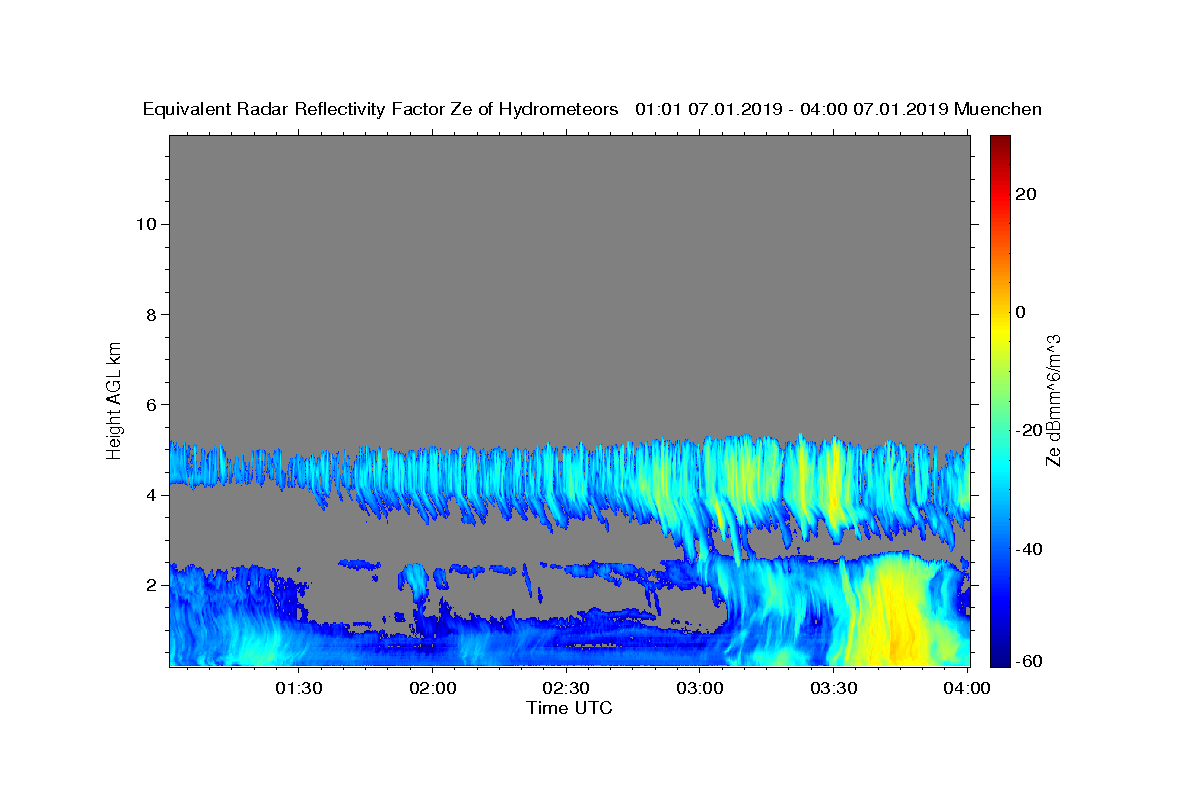Click the 03:00 time tick label
The height and width of the screenshot is (800, 1200).
pyautogui.click(x=701, y=688)
